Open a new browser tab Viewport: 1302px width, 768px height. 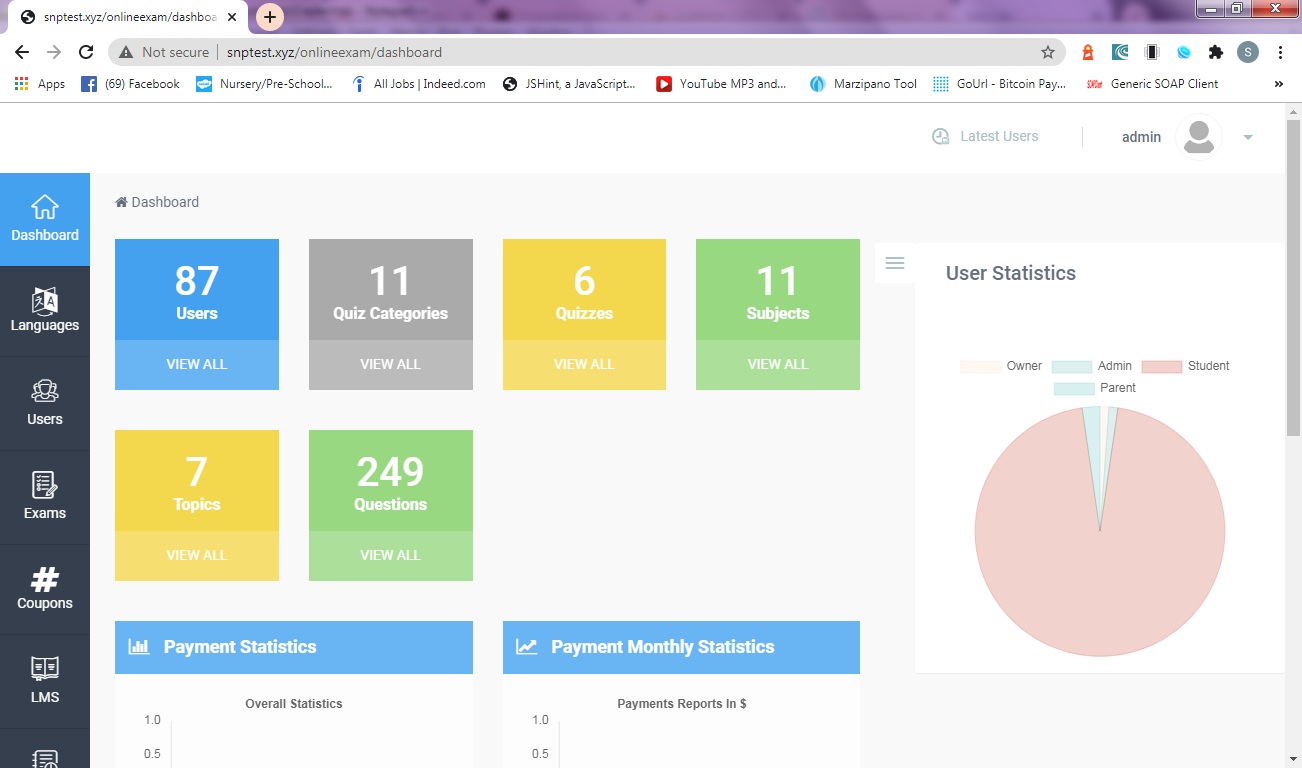[x=270, y=17]
